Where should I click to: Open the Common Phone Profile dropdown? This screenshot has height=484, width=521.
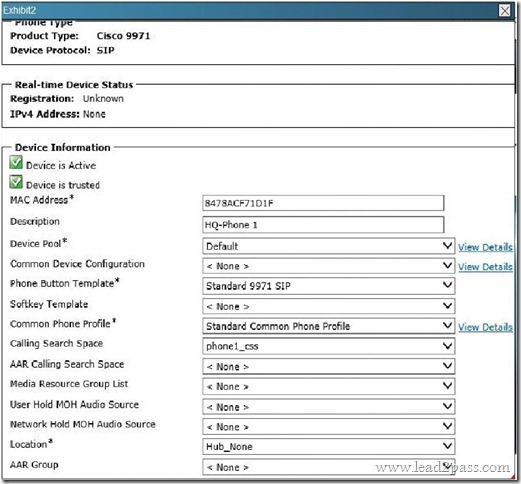click(x=328, y=326)
